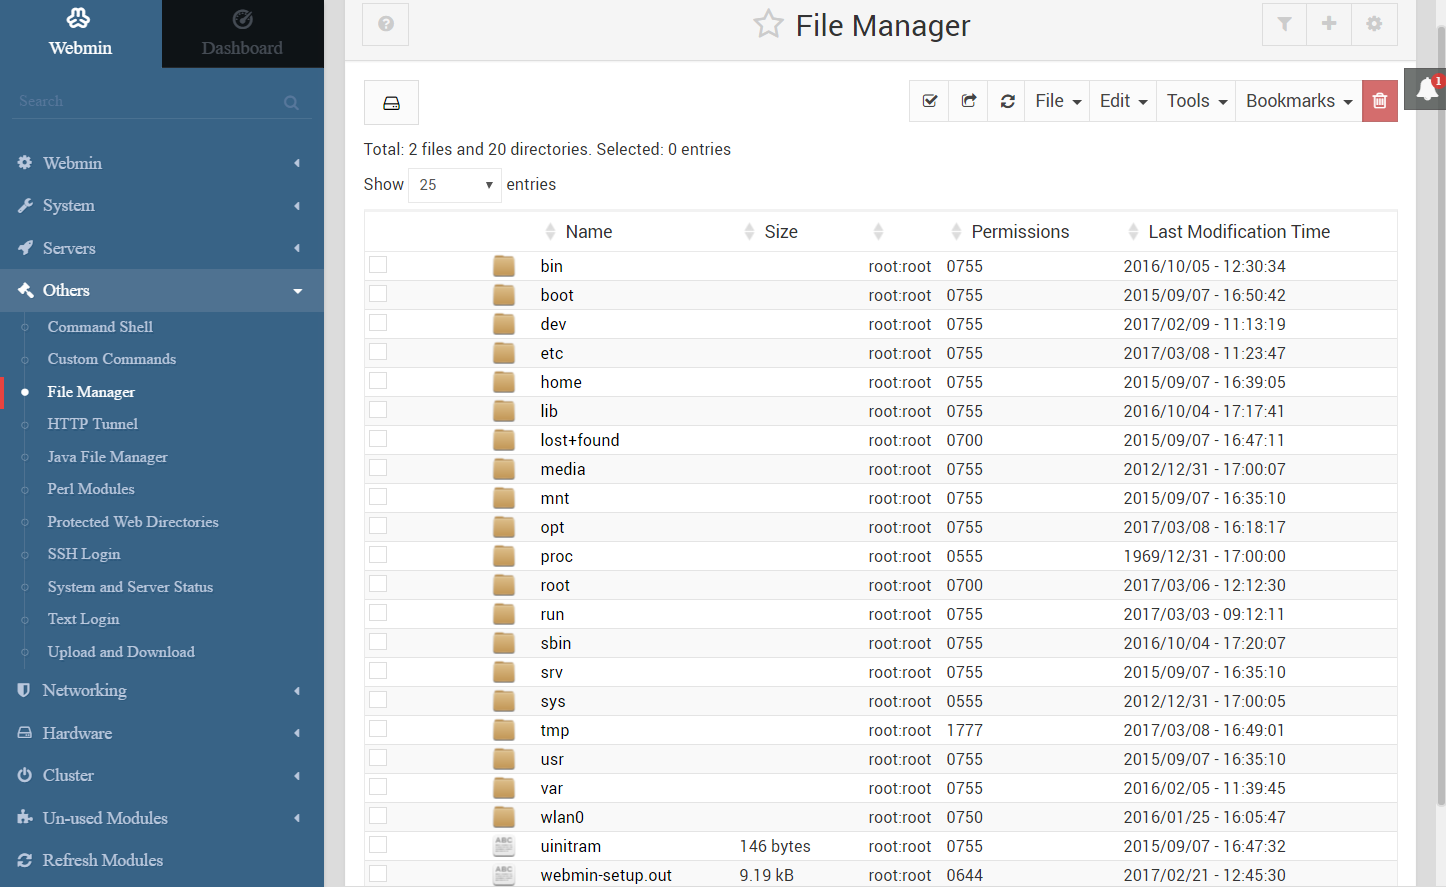Open the lost+found directory

tap(580, 440)
